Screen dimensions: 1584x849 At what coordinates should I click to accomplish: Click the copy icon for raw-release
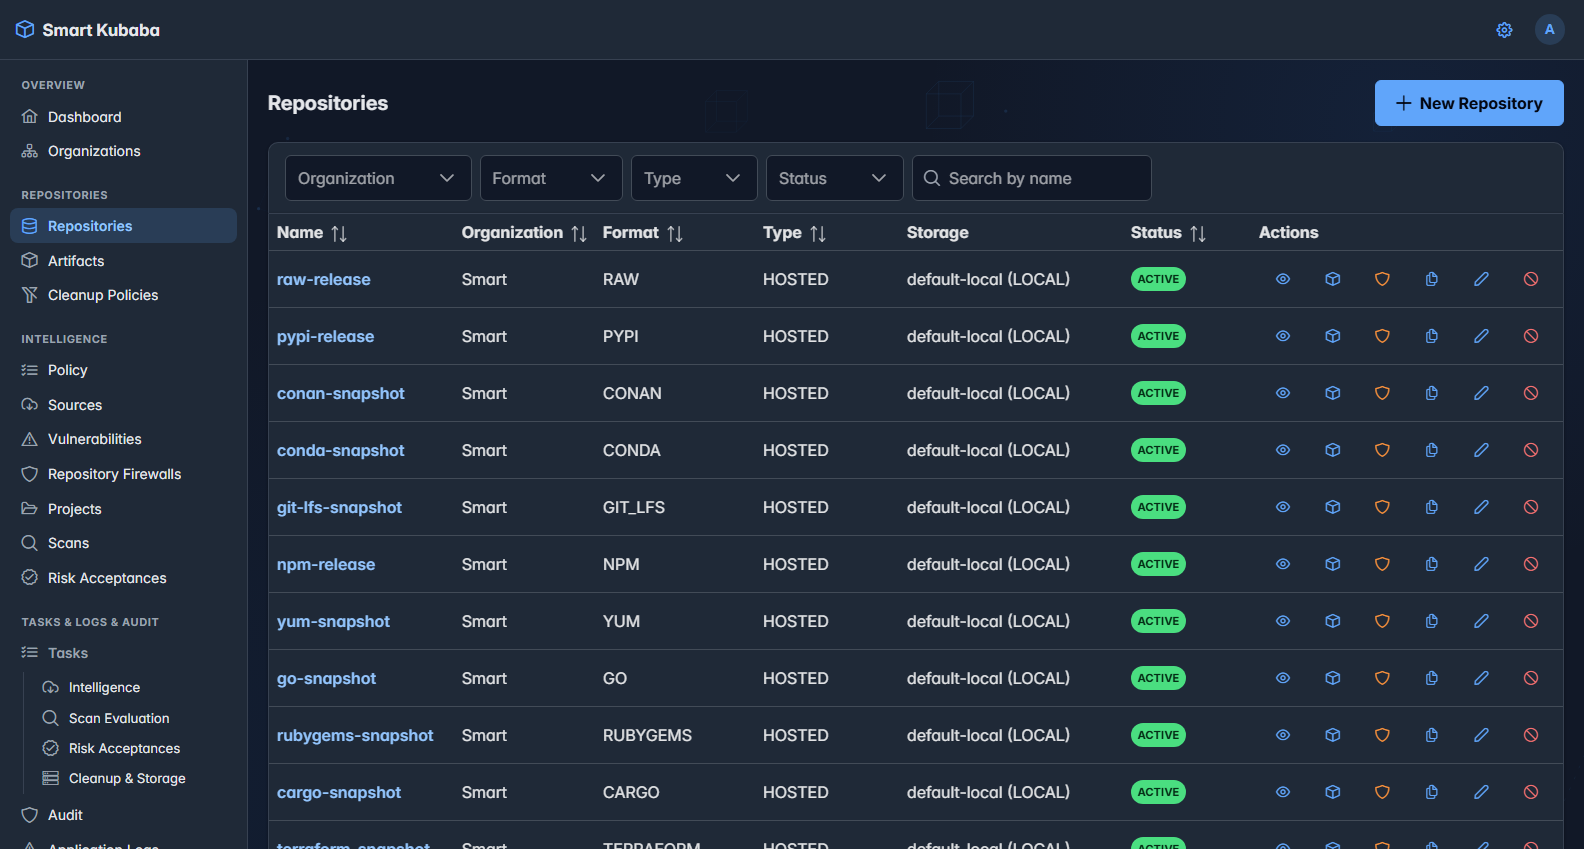click(1432, 279)
